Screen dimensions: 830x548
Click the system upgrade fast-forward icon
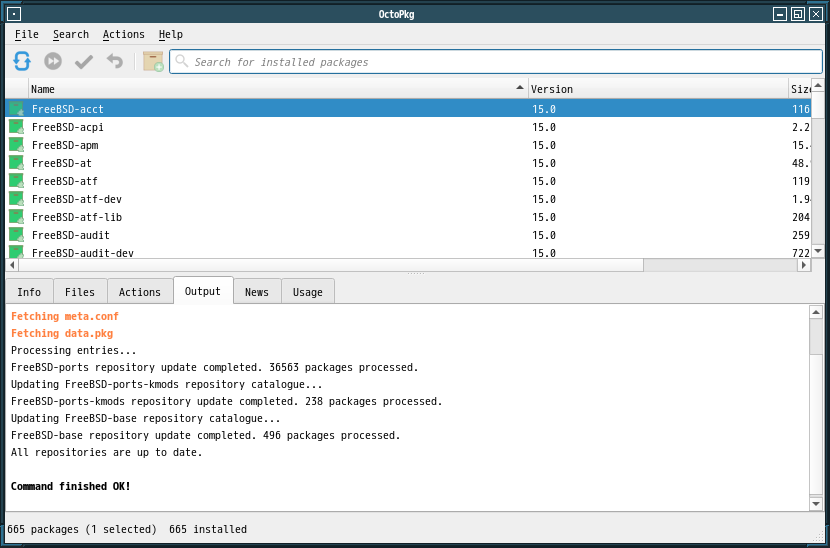pyautogui.click(x=53, y=61)
